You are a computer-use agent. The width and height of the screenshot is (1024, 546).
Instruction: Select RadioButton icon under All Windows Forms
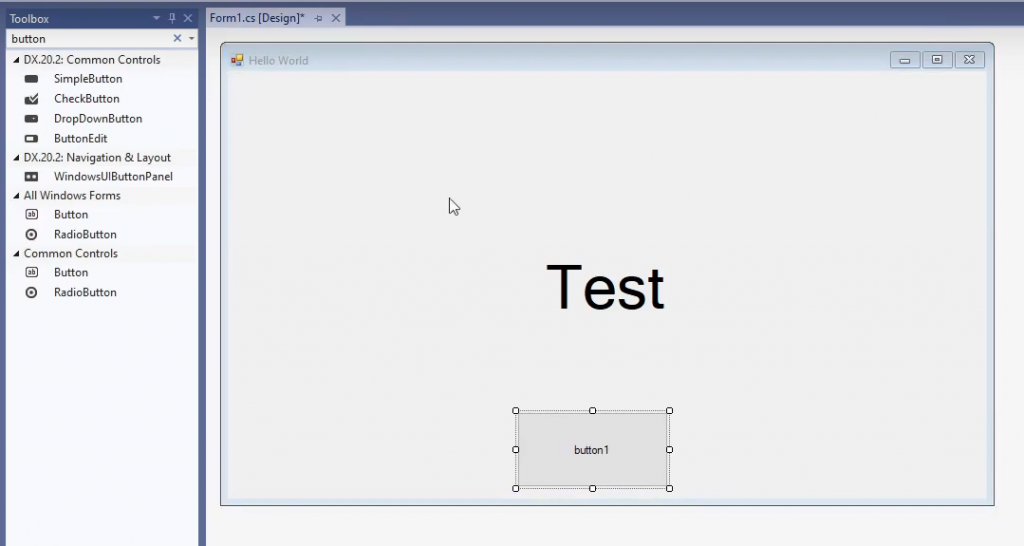click(31, 234)
